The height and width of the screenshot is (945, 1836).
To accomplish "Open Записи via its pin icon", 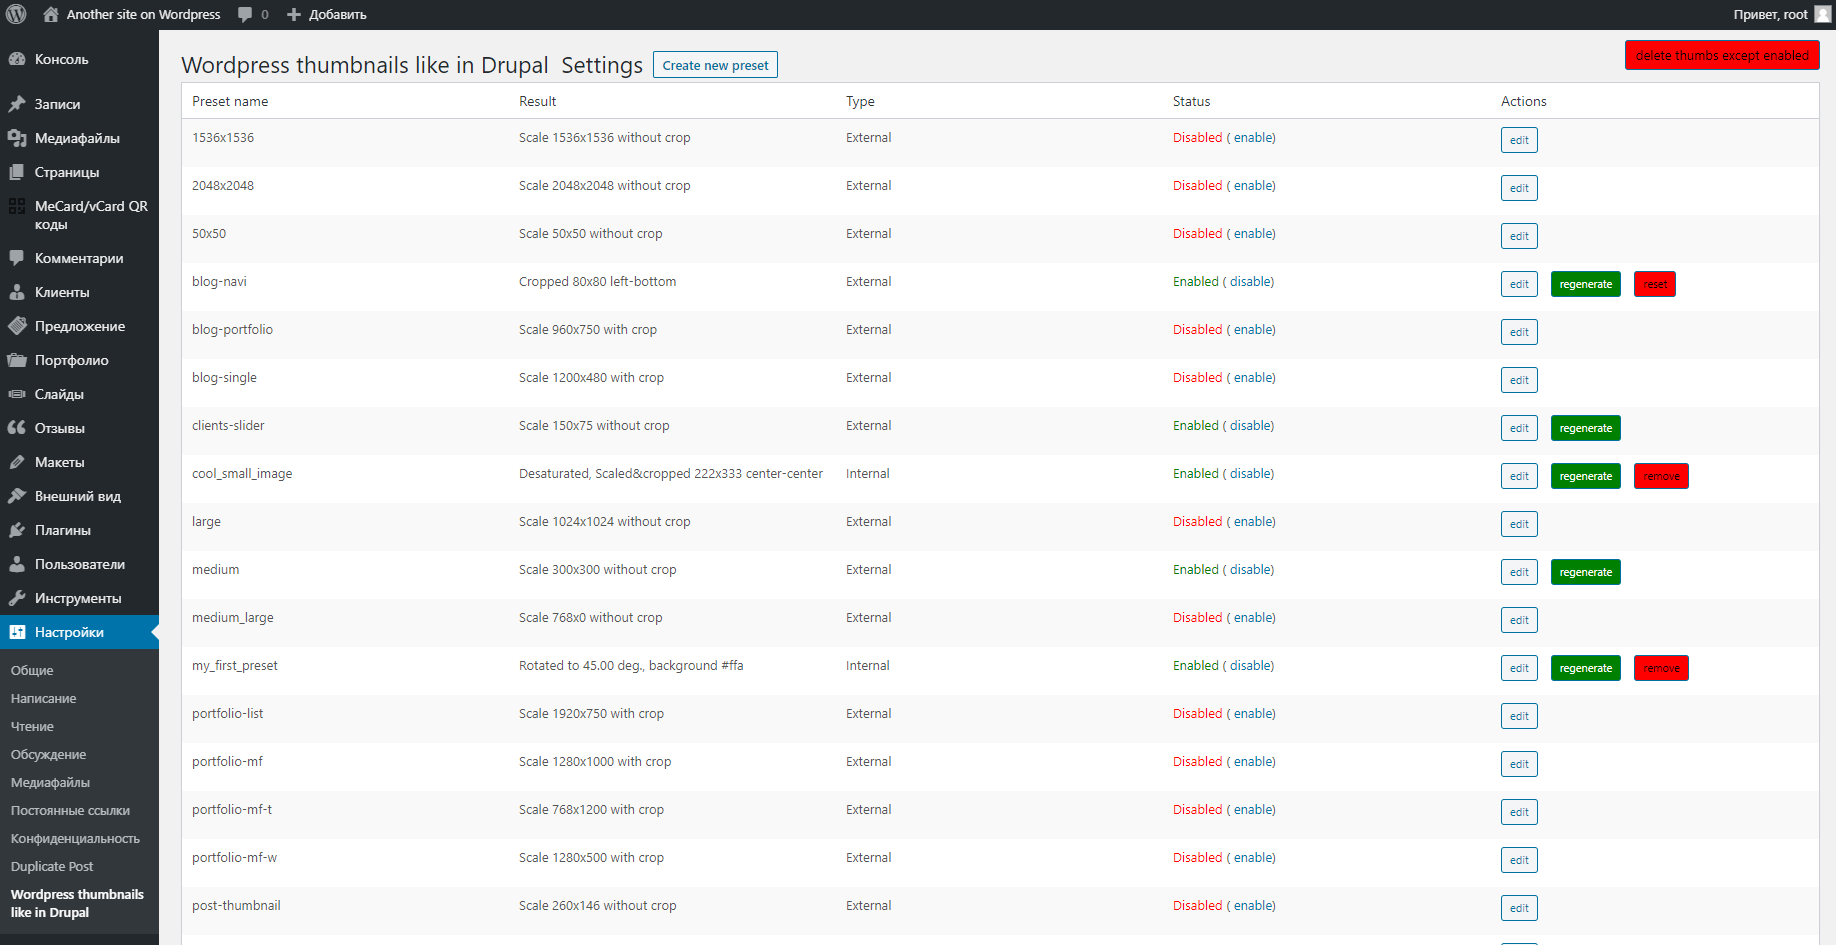I will pos(17,104).
